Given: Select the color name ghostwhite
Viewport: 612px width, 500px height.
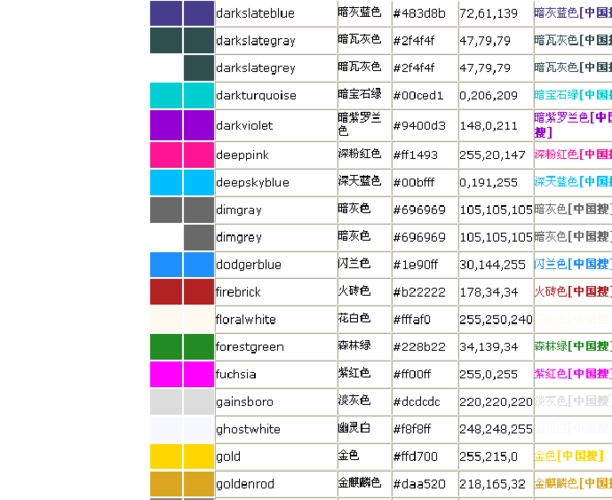Looking at the screenshot, I should [x=248, y=429].
